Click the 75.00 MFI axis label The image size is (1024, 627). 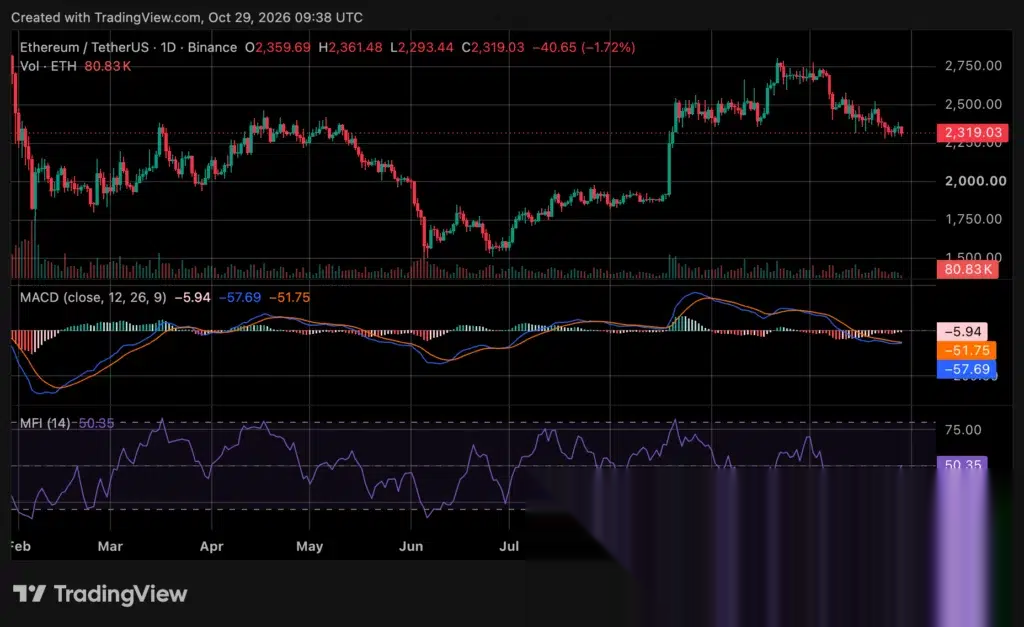click(963, 430)
